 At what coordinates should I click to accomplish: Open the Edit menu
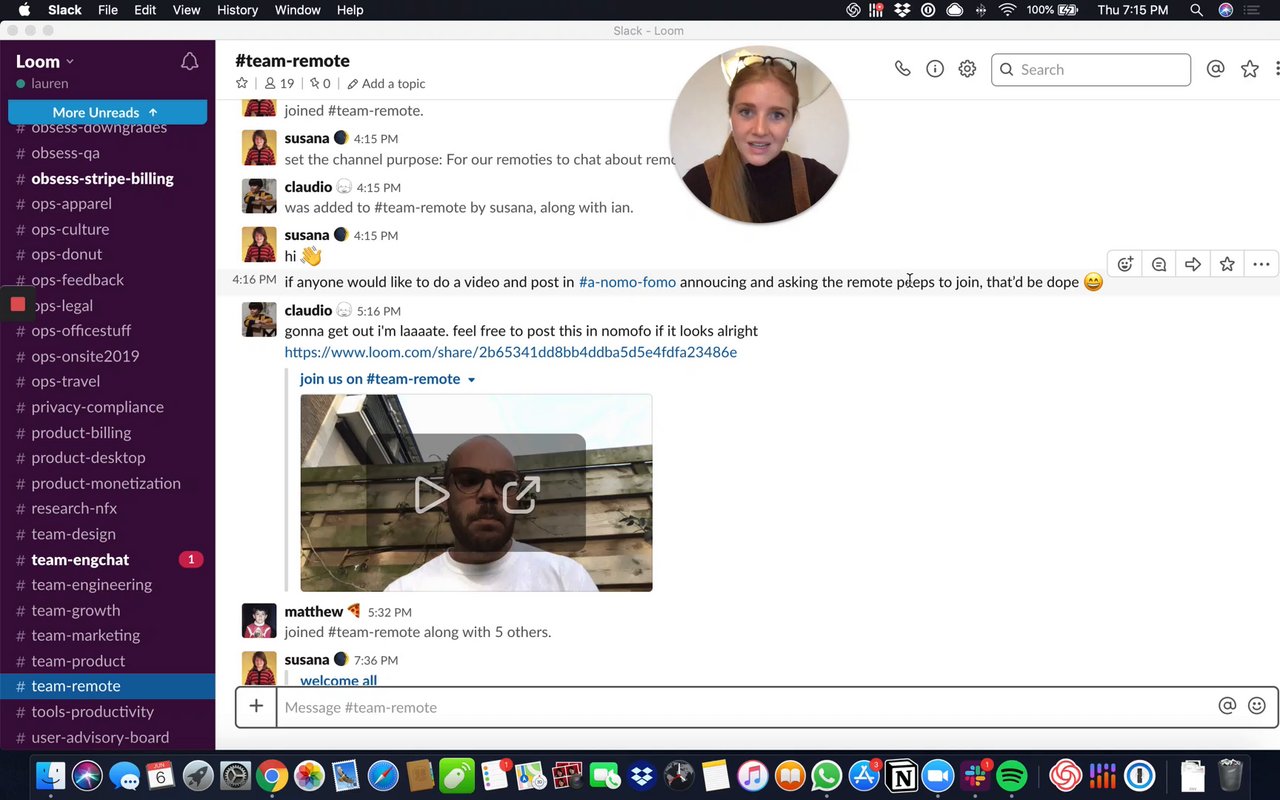pos(145,10)
